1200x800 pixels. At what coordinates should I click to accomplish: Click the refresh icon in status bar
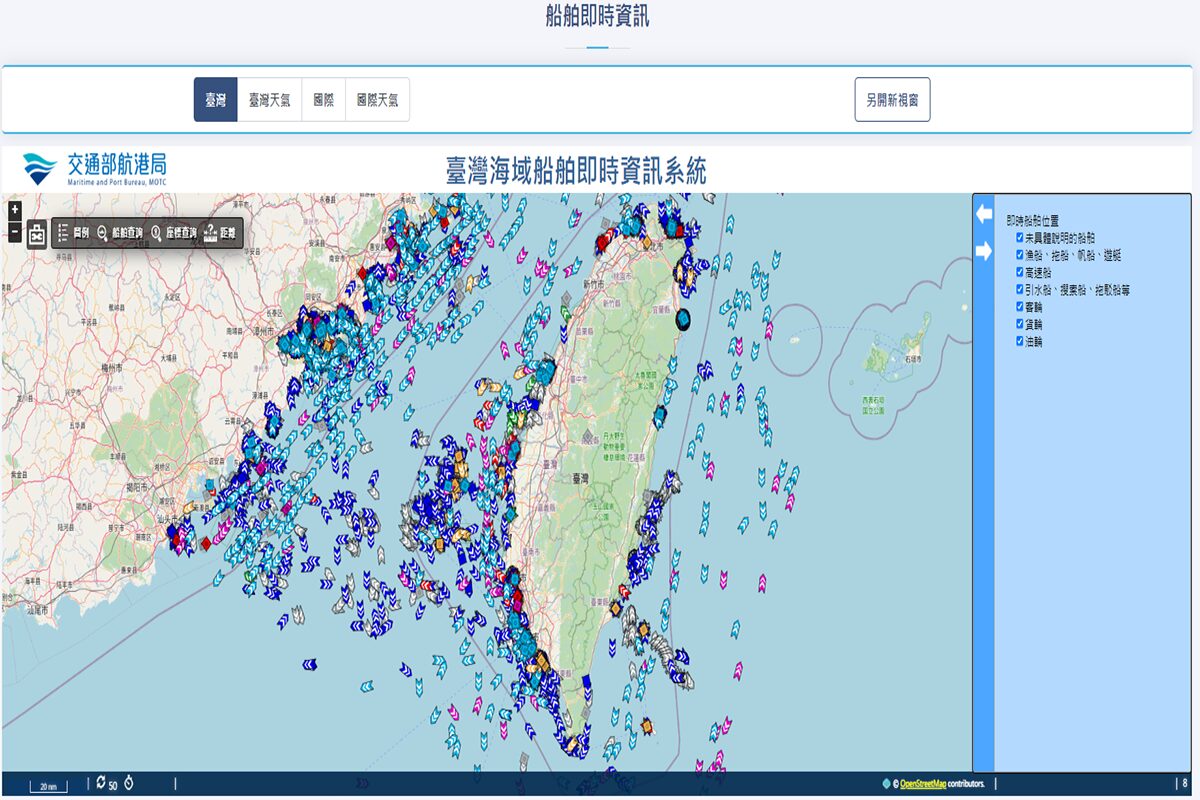pyautogui.click(x=101, y=783)
